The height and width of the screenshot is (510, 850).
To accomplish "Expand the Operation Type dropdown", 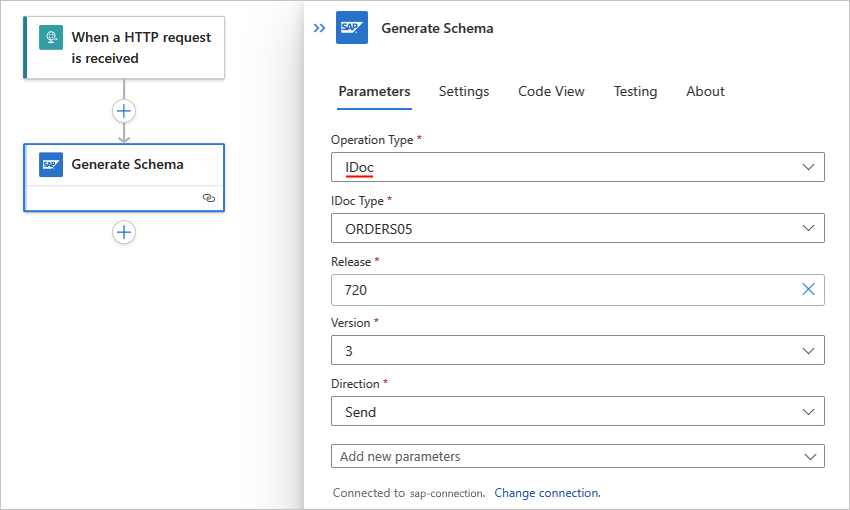I will (808, 167).
